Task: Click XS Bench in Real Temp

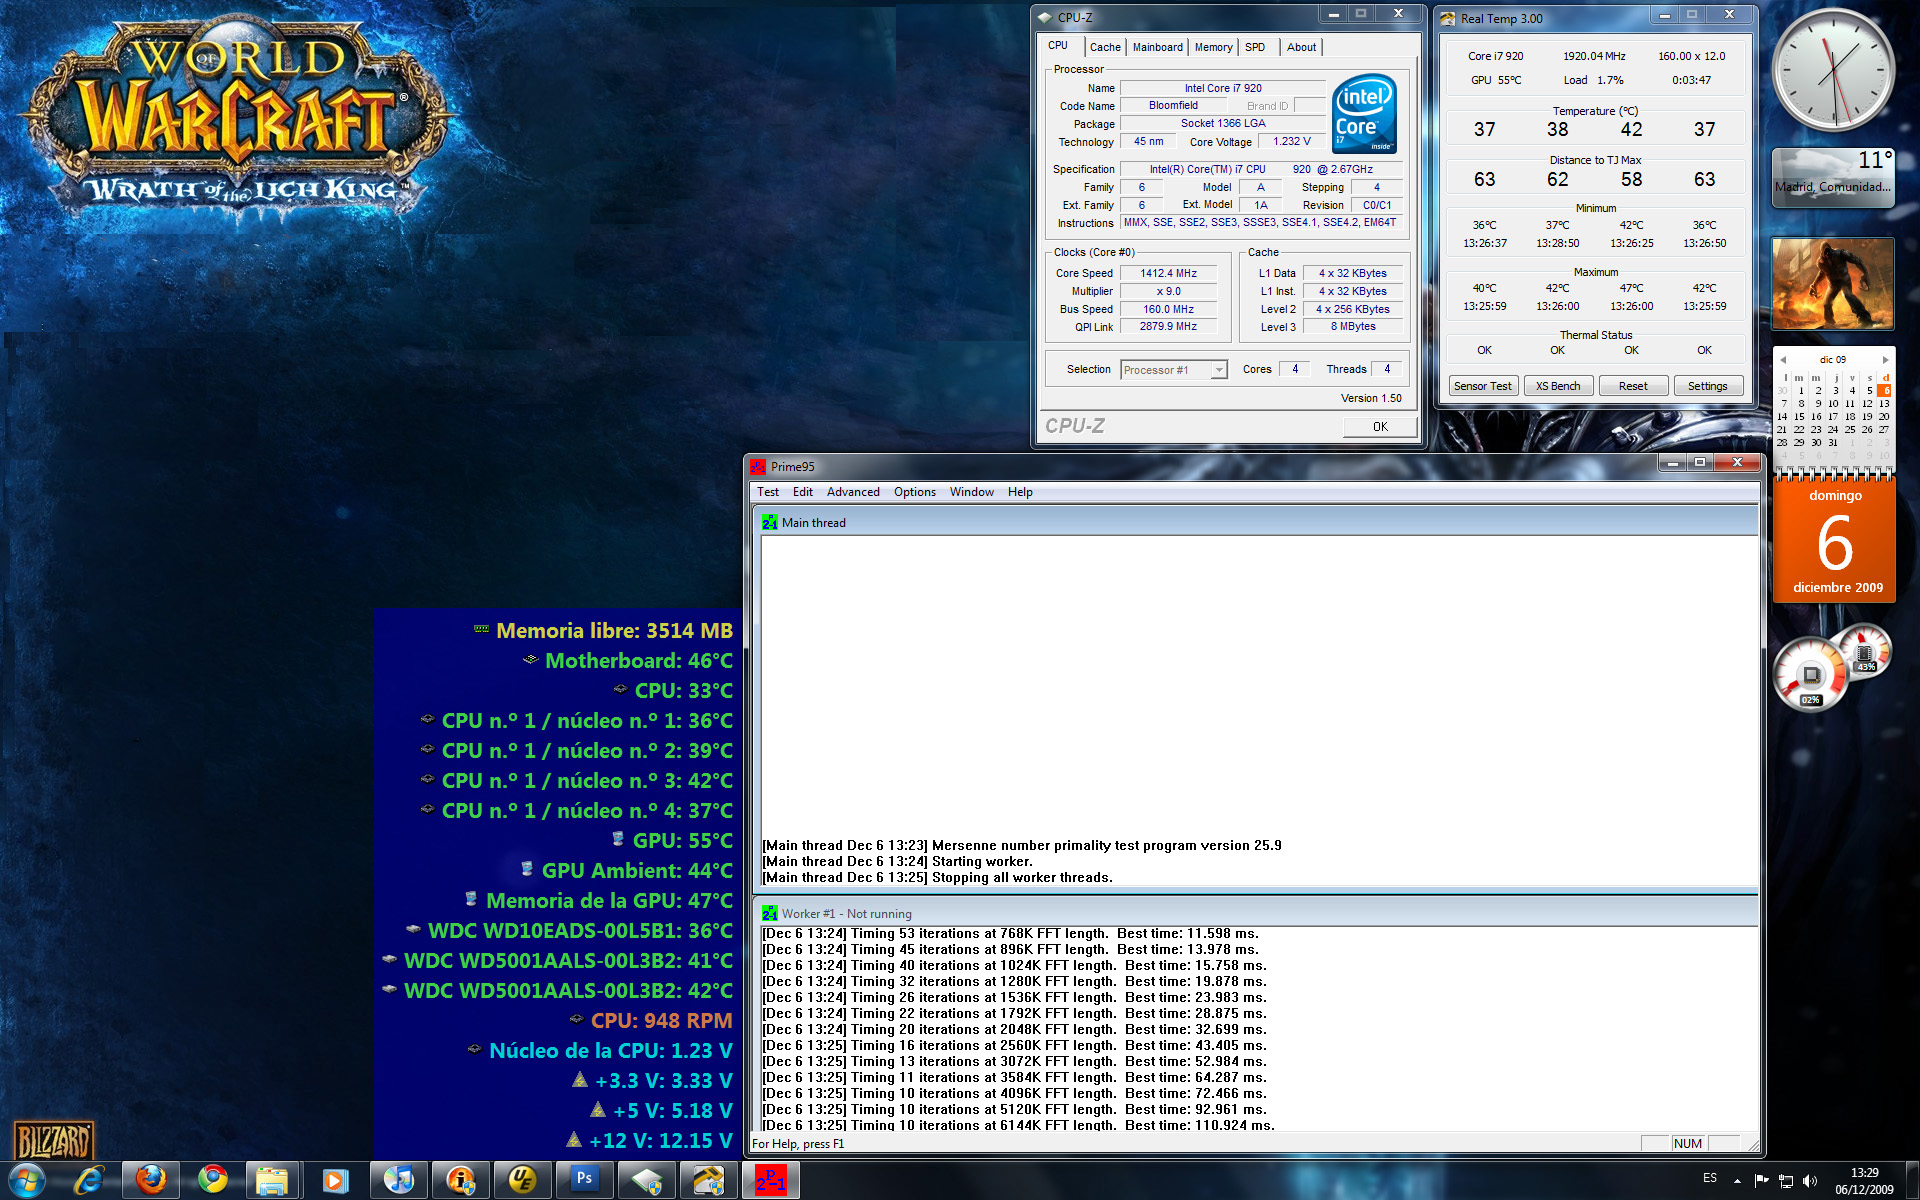Action: click(x=1558, y=386)
